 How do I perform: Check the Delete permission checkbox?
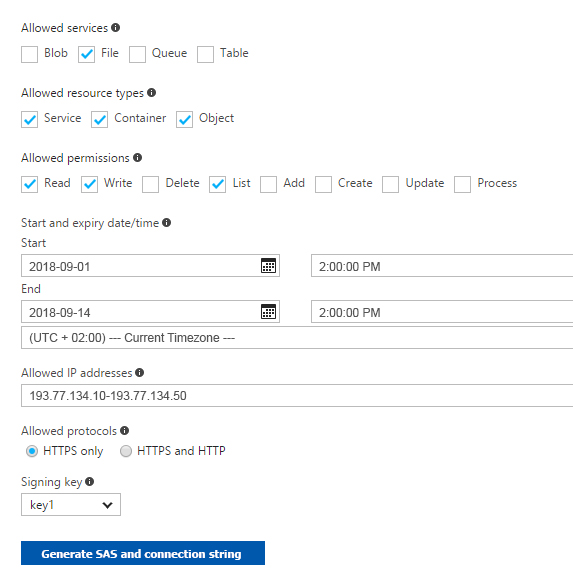151,184
